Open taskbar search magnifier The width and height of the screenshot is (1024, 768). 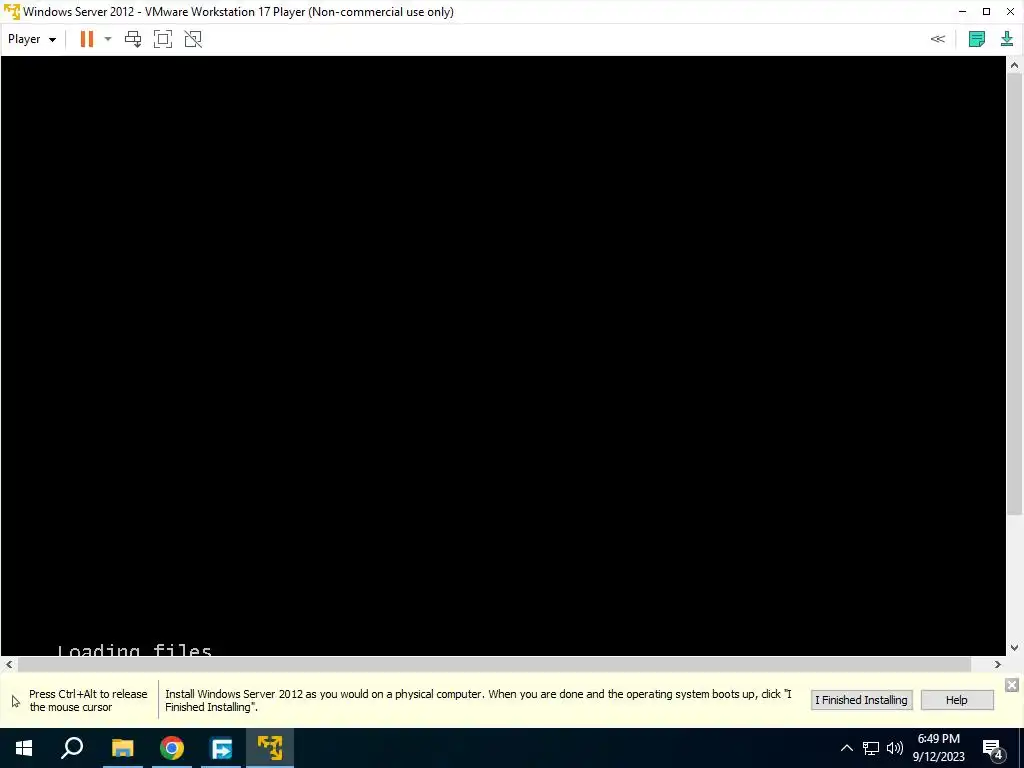tap(72, 748)
